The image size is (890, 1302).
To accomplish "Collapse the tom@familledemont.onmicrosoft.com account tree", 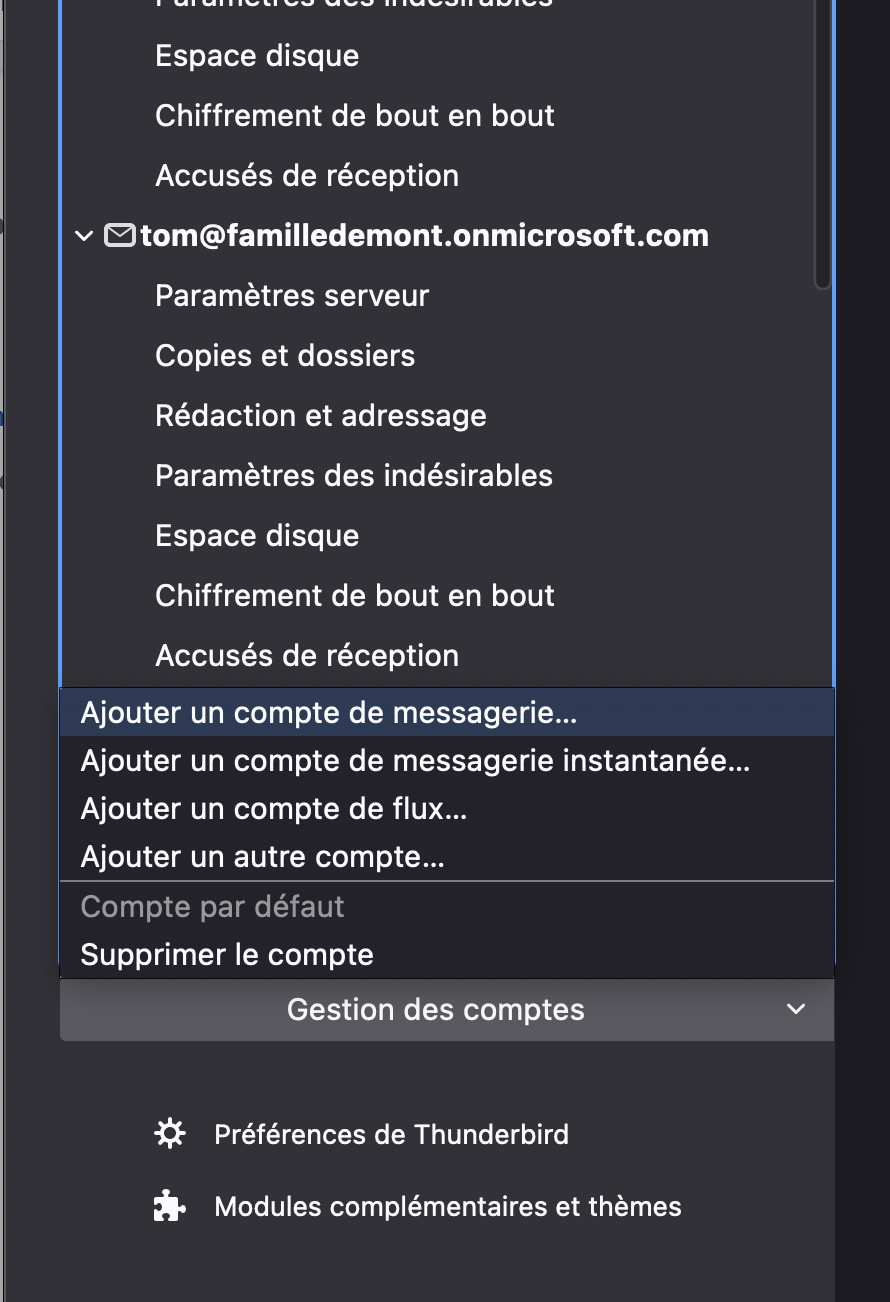I will click(x=83, y=236).
